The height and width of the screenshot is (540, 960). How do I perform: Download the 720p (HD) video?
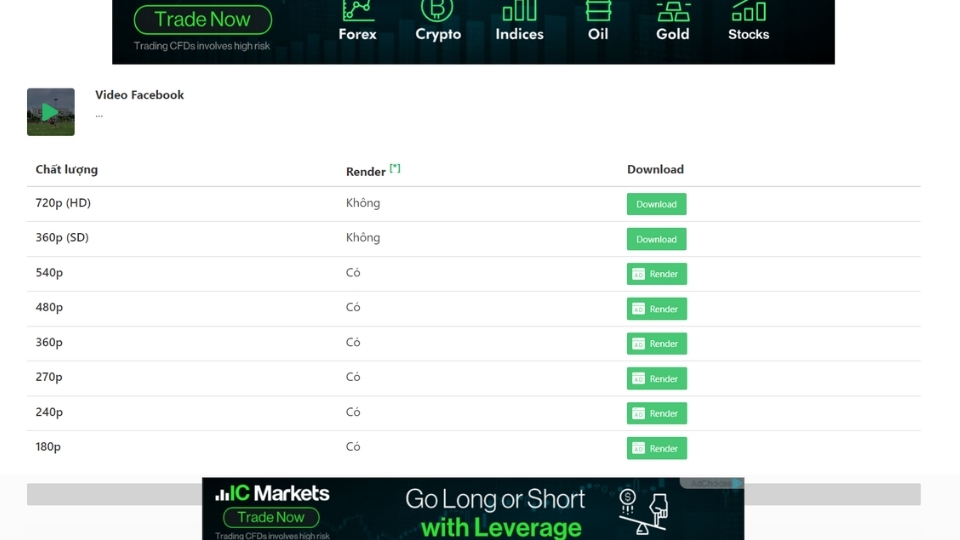coord(656,204)
